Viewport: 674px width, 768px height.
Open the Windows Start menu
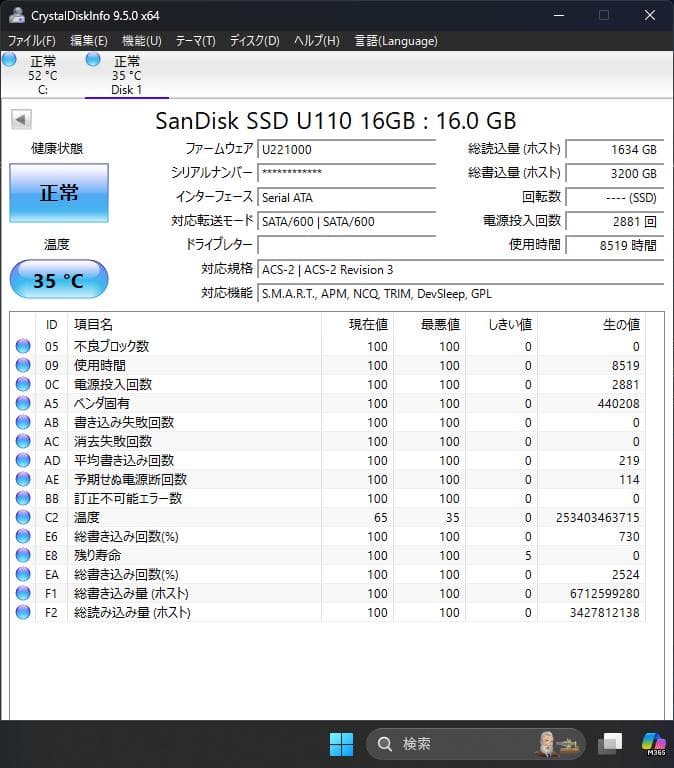pyautogui.click(x=341, y=744)
